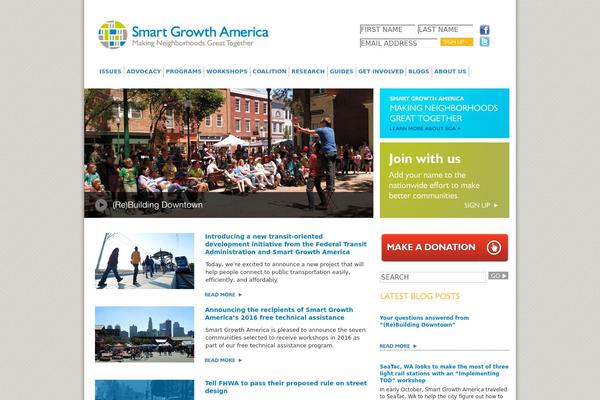Click the First Name field
The height and width of the screenshot is (400, 600).
tap(387, 29)
